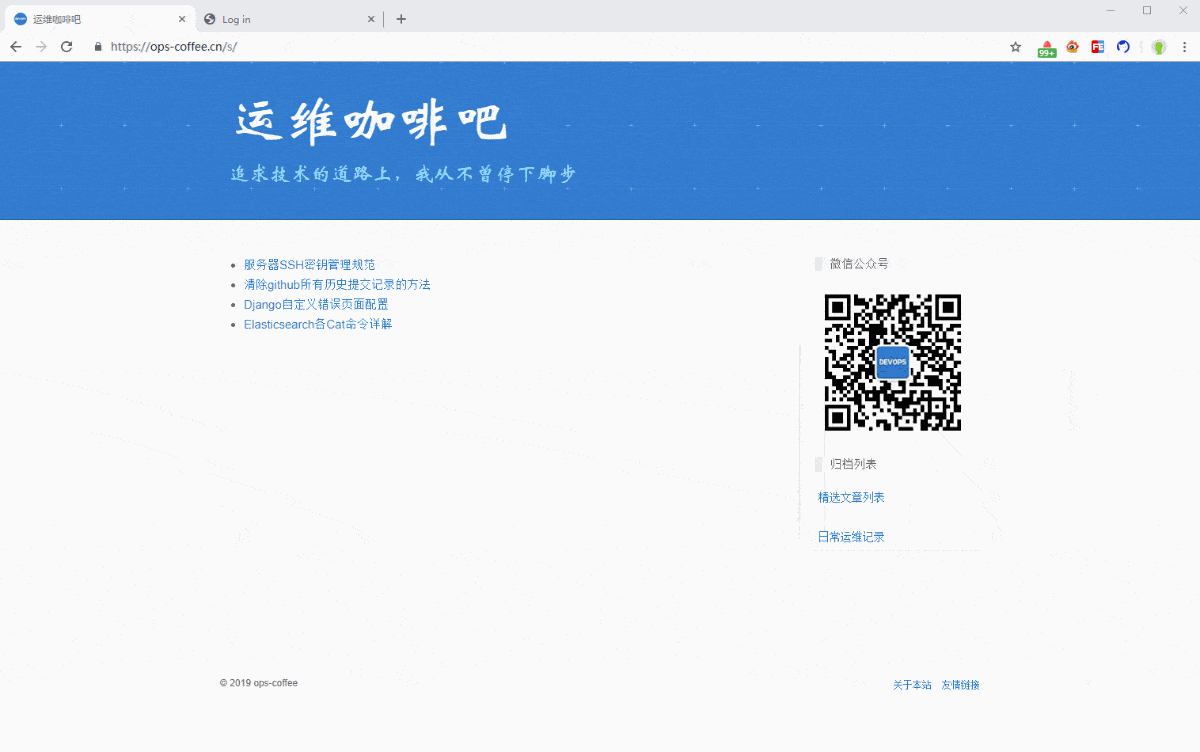
Task: Click the address bar URL field
Action: point(500,47)
